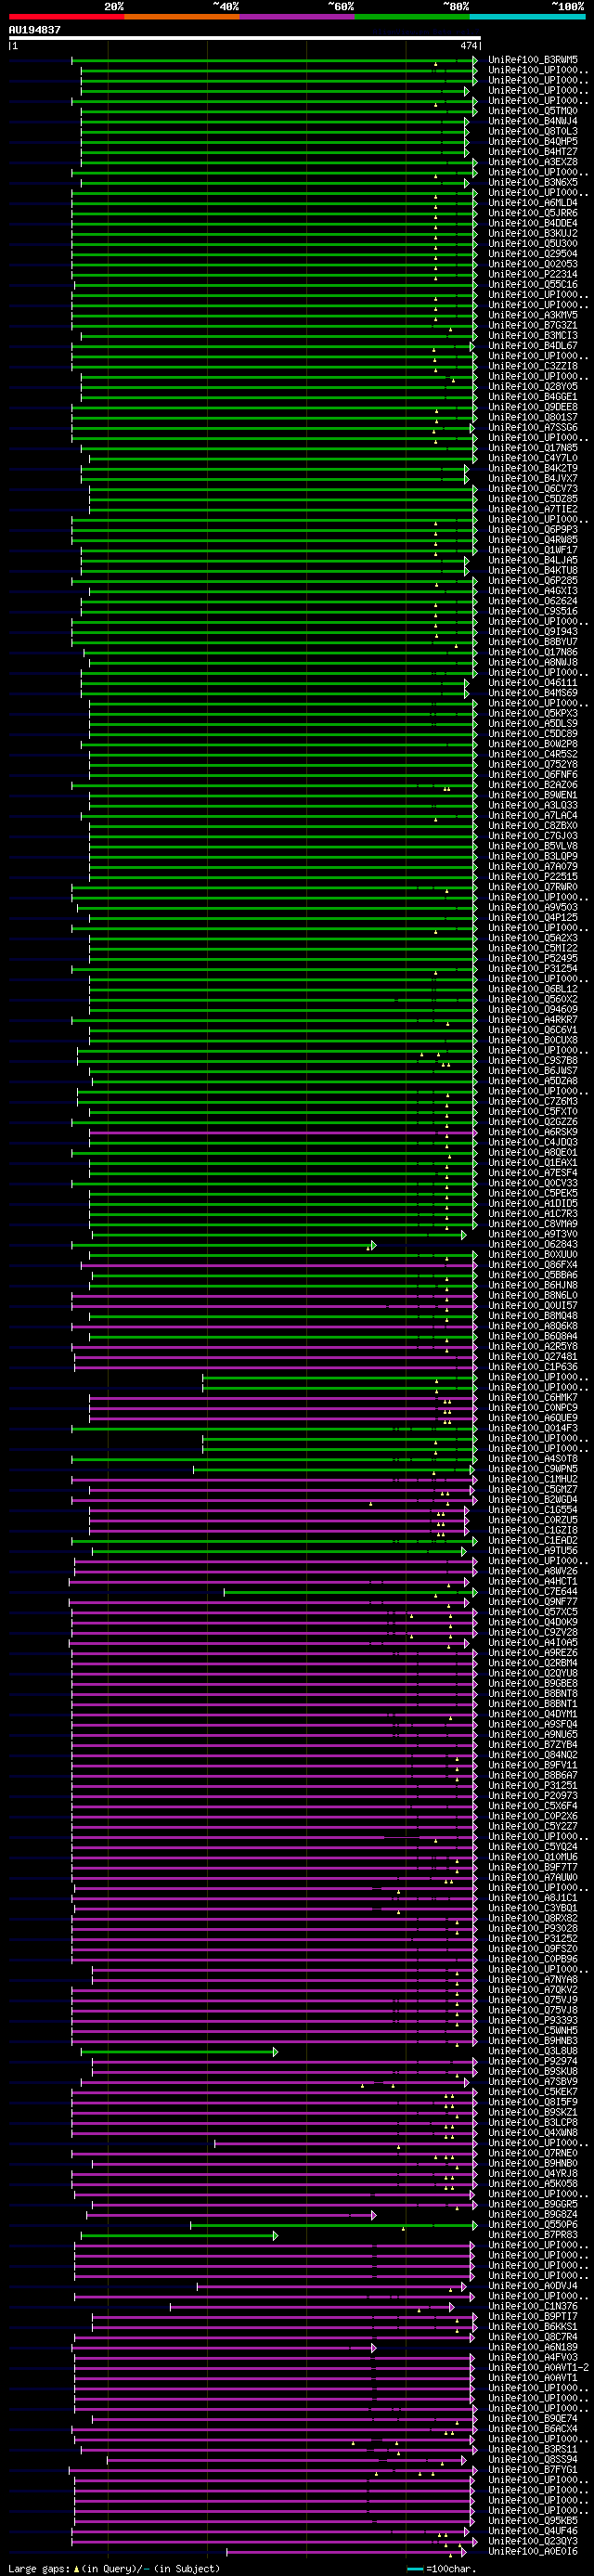Select the UniRef100_B3KUJ2 label

tap(533, 233)
